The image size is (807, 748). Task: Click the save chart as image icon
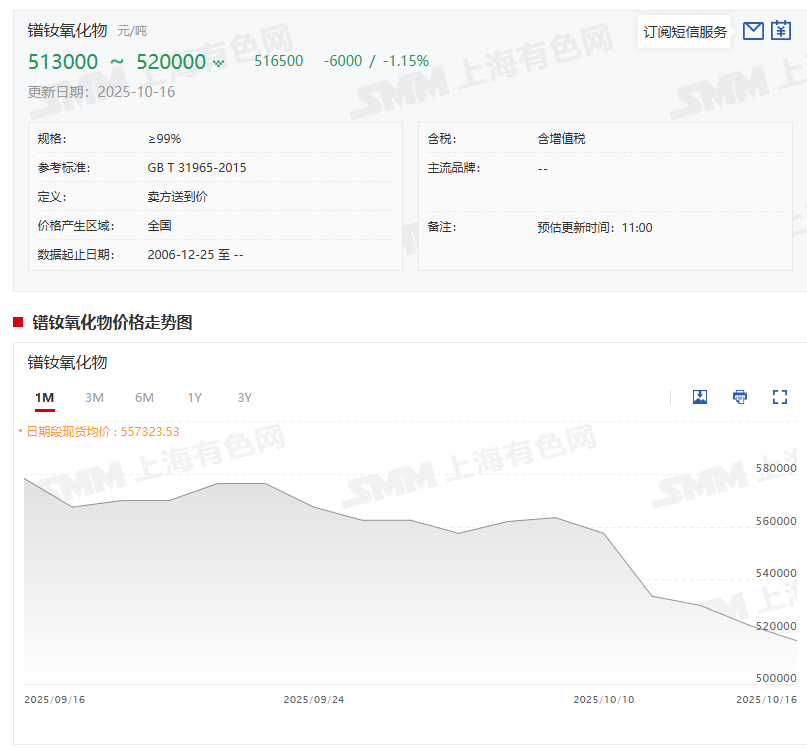tap(700, 397)
